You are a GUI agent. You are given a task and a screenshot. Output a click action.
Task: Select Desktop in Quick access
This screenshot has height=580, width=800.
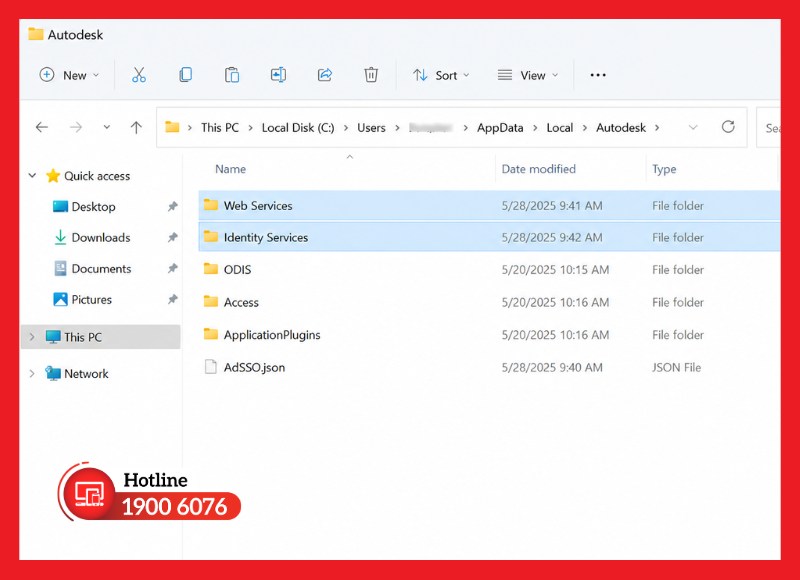click(x=93, y=207)
